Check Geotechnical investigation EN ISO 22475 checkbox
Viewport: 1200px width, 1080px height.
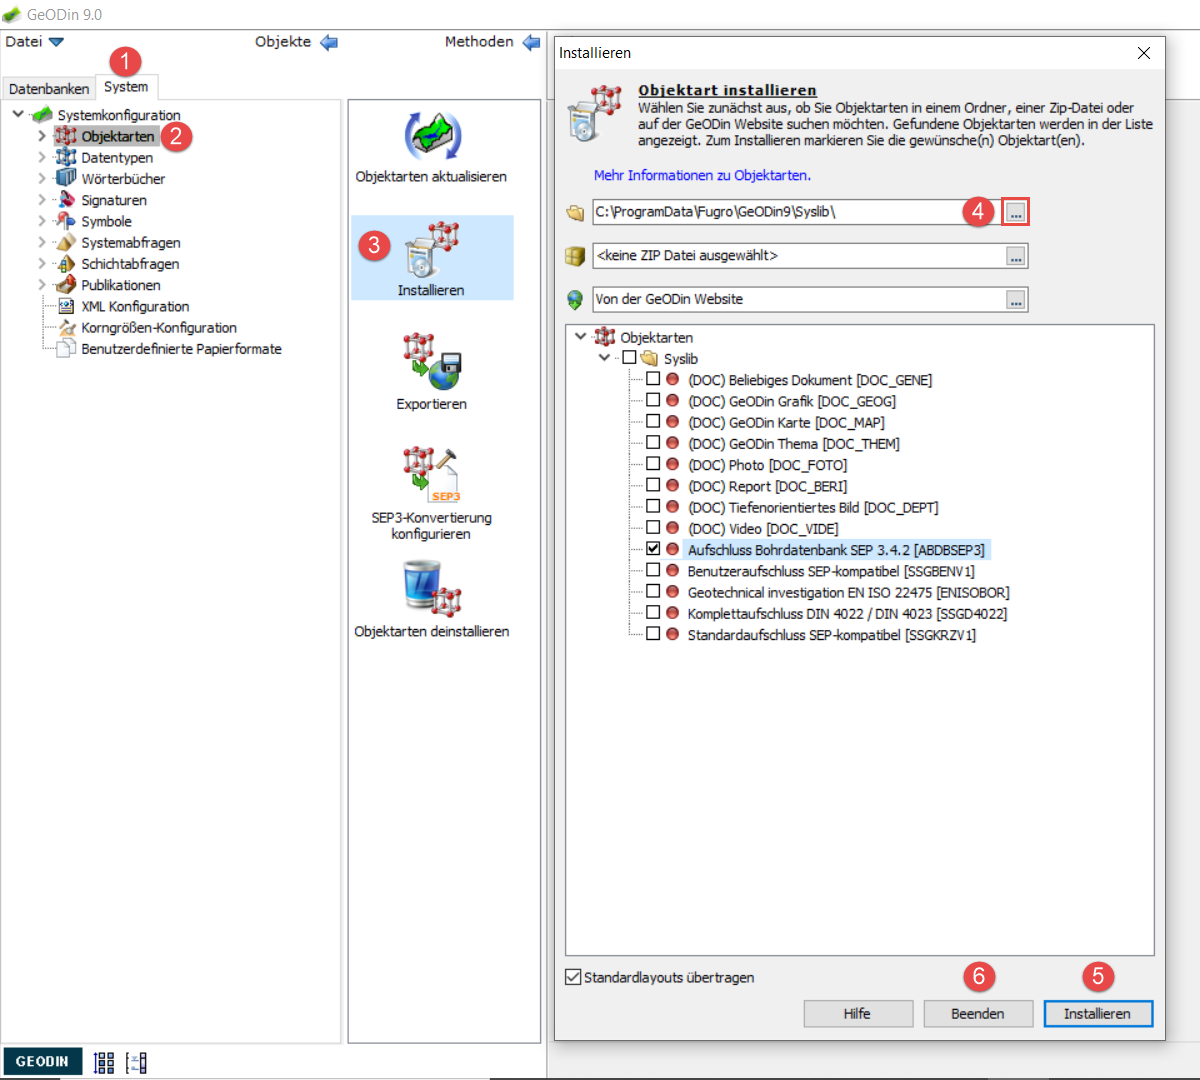point(653,592)
